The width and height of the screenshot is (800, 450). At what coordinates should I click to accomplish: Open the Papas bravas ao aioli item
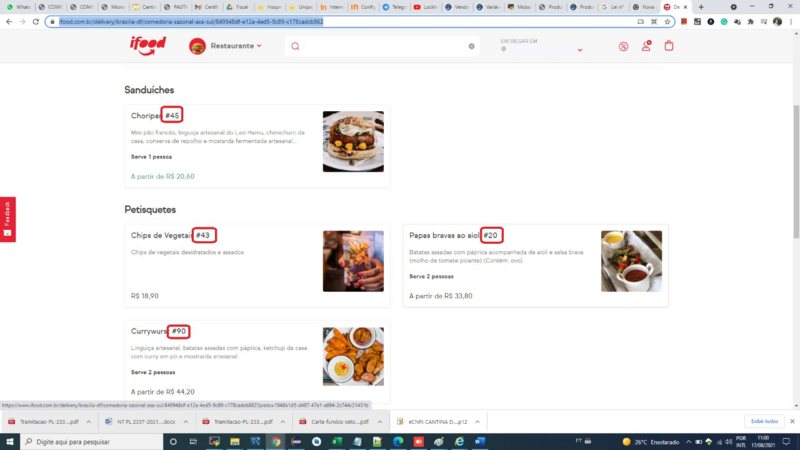(x=536, y=266)
